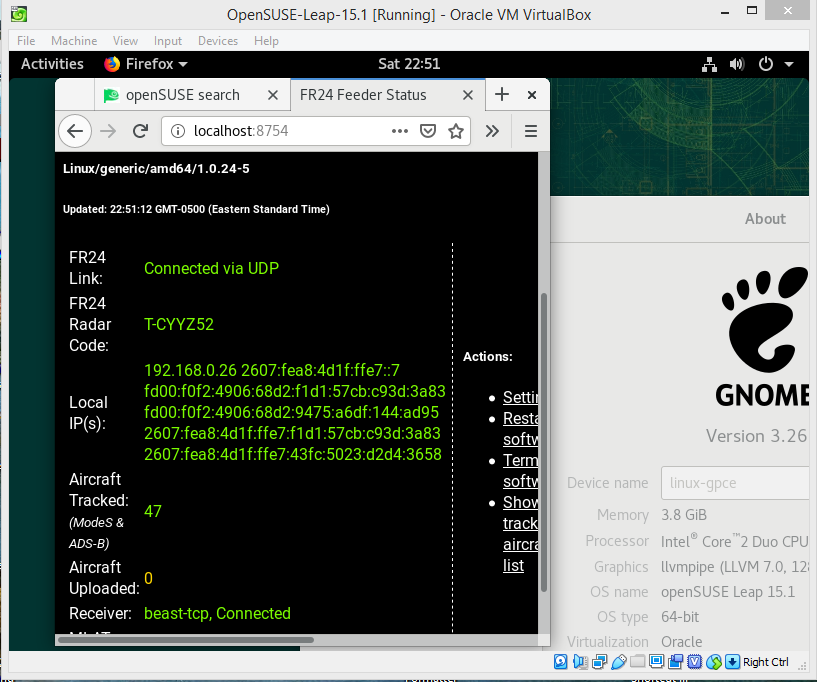The width and height of the screenshot is (817, 682).
Task: Click the VirtualBox mouse integration icon
Action: [x=714, y=662]
